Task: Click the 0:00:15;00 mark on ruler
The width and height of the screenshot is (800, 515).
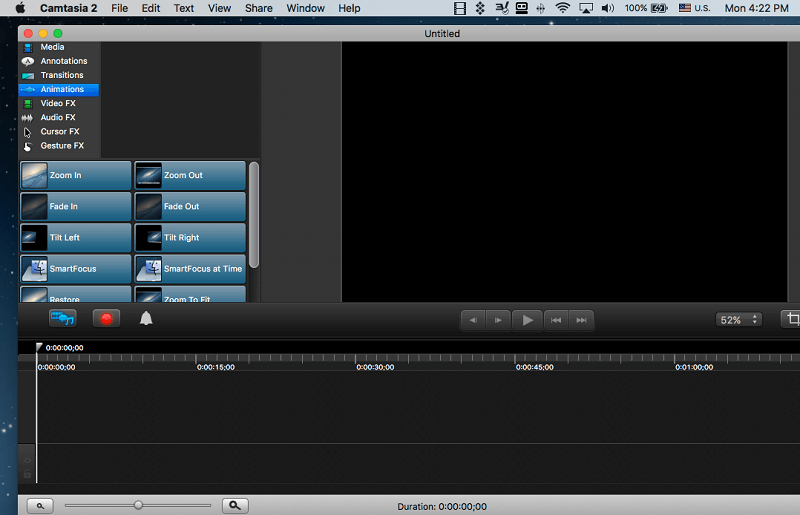Action: tap(216, 367)
